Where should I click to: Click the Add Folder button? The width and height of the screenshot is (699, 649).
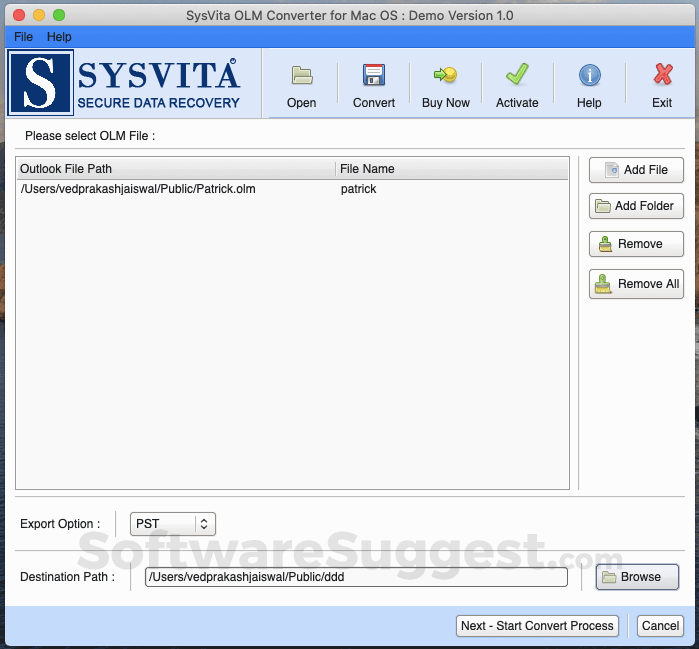pos(636,206)
